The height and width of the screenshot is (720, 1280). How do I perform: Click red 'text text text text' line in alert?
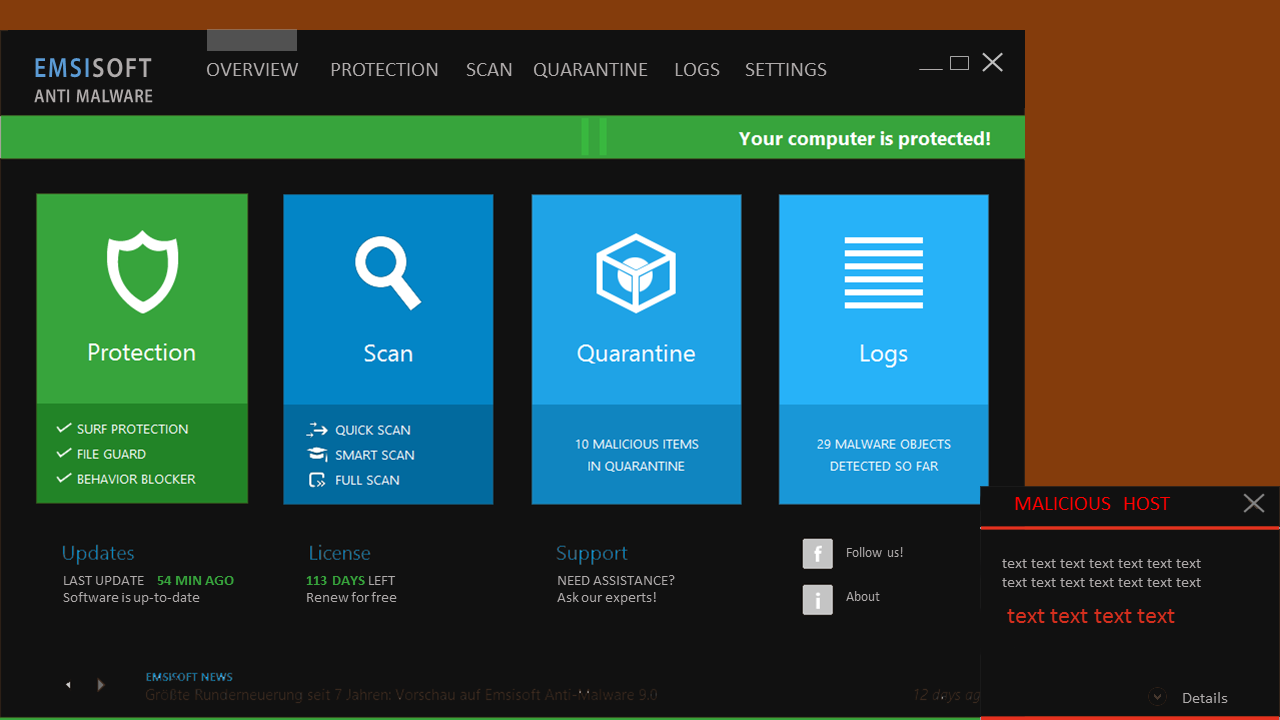(1091, 616)
